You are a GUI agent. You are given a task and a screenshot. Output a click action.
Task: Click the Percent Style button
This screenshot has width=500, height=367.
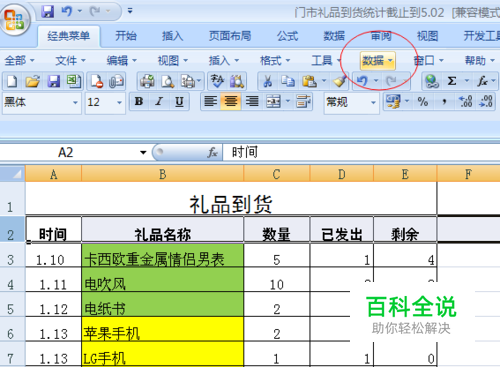pos(423,101)
